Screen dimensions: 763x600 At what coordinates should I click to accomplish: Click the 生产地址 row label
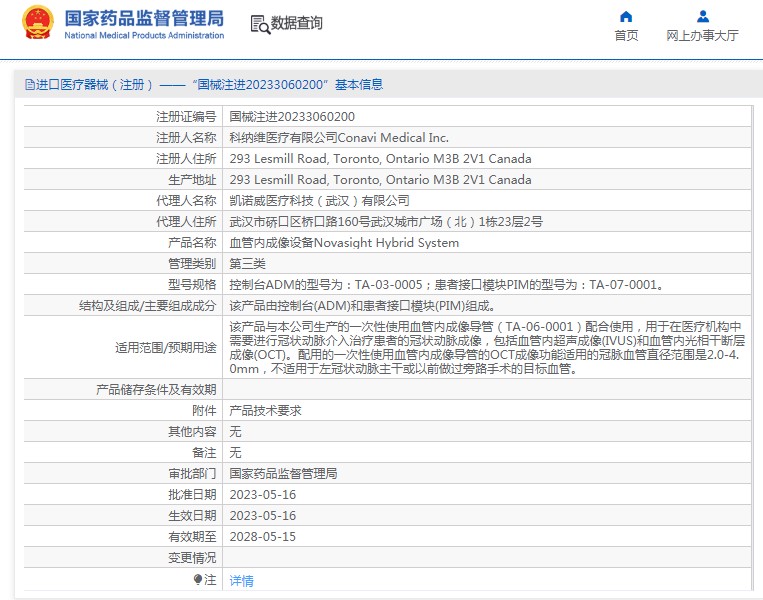tap(192, 180)
